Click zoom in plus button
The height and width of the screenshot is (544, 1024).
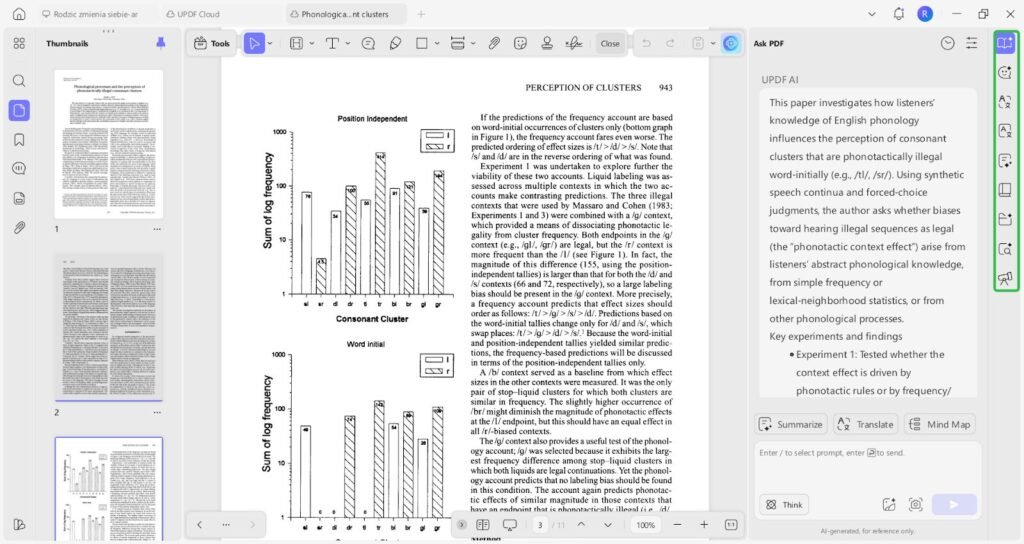click(x=704, y=525)
